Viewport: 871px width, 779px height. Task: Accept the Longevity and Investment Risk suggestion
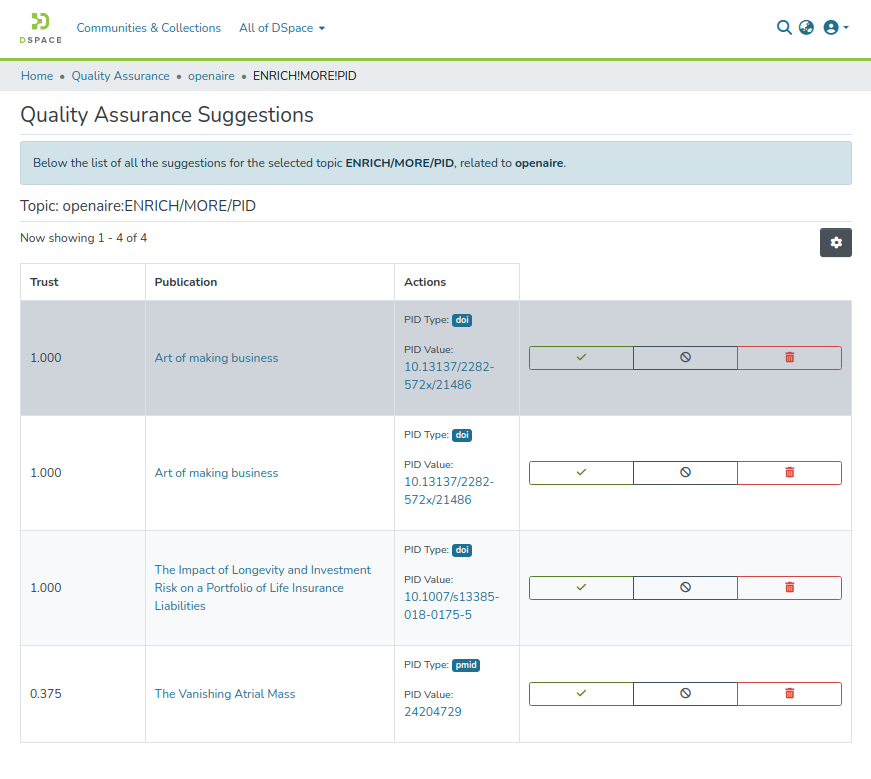coord(581,588)
